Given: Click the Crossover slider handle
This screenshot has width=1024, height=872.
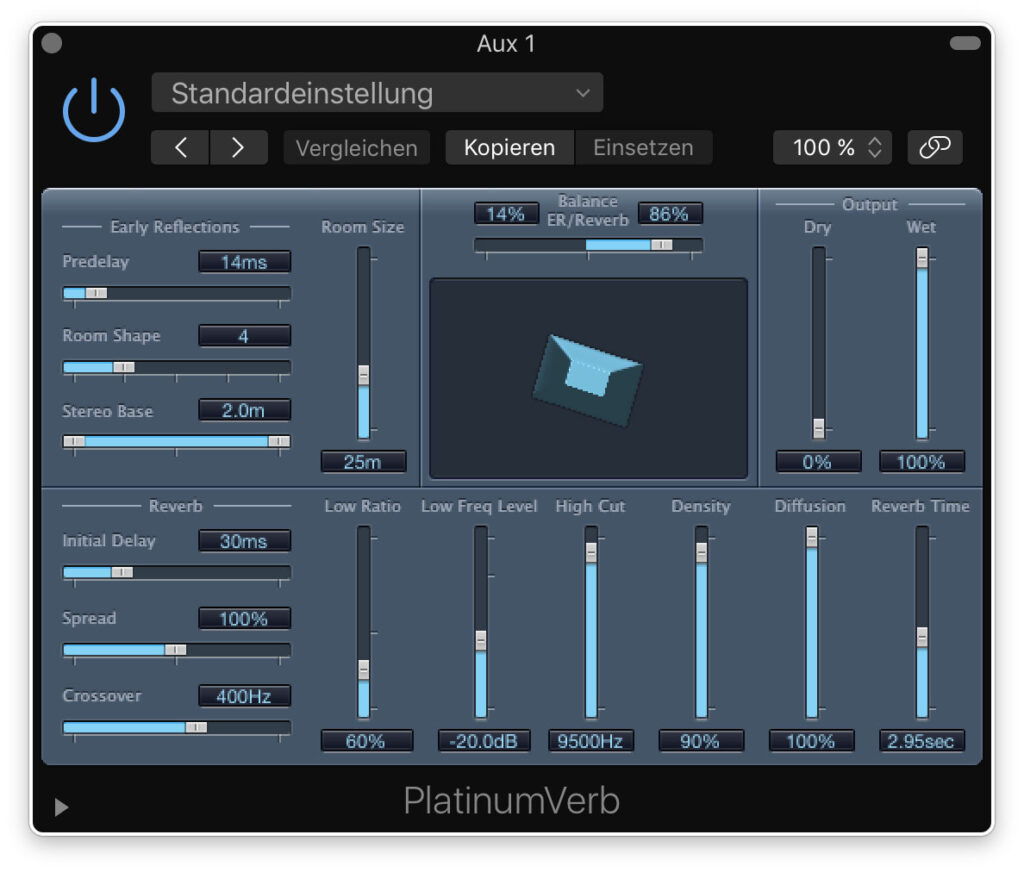Looking at the screenshot, I should point(196,727).
